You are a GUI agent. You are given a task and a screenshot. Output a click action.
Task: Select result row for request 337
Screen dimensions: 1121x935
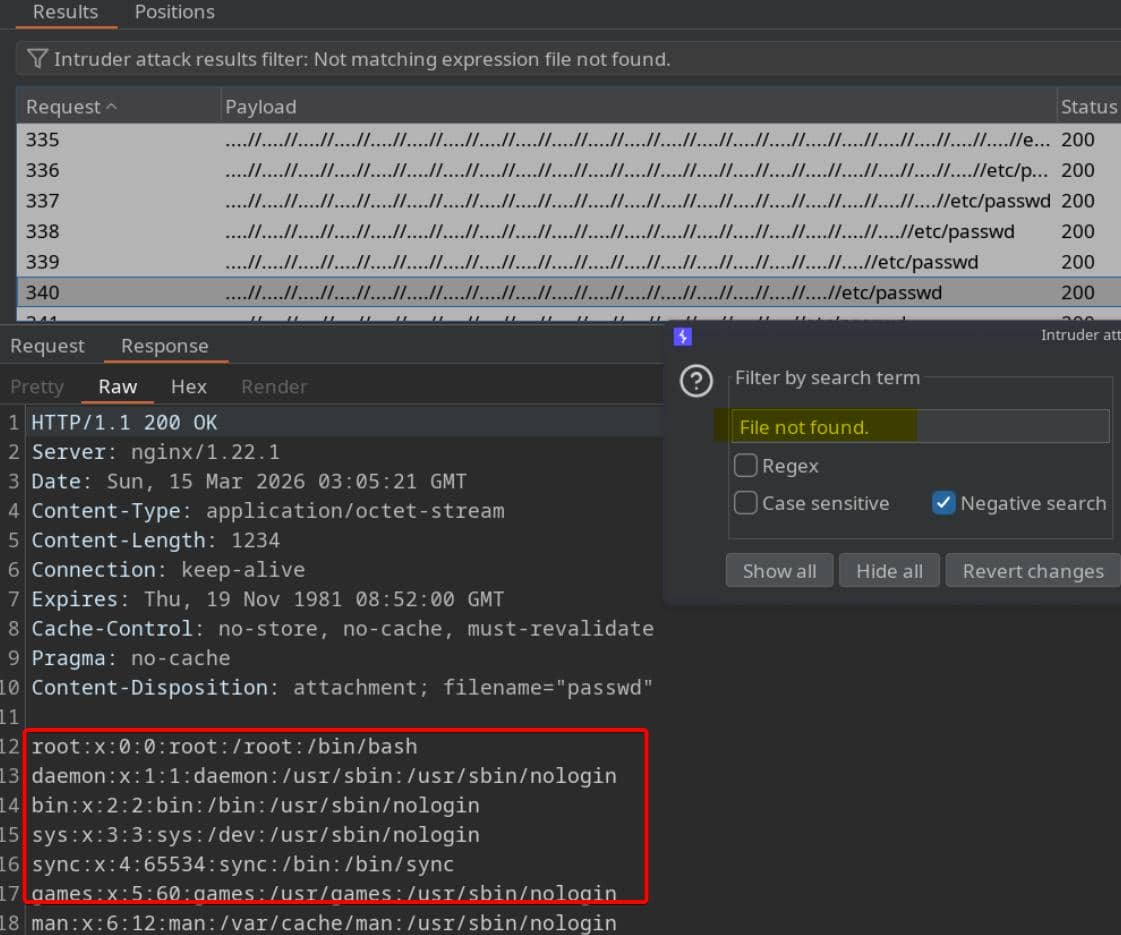click(540, 201)
